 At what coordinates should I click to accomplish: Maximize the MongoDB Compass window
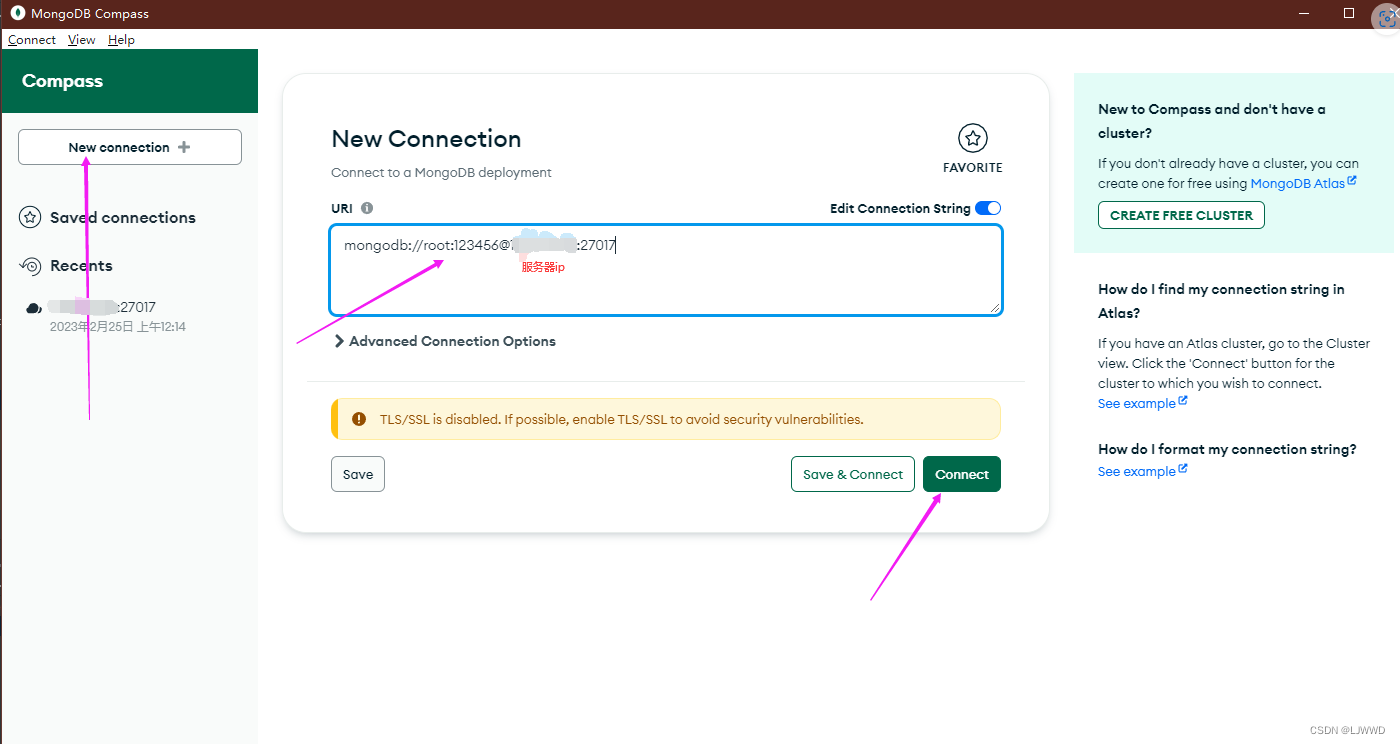[x=1349, y=14]
